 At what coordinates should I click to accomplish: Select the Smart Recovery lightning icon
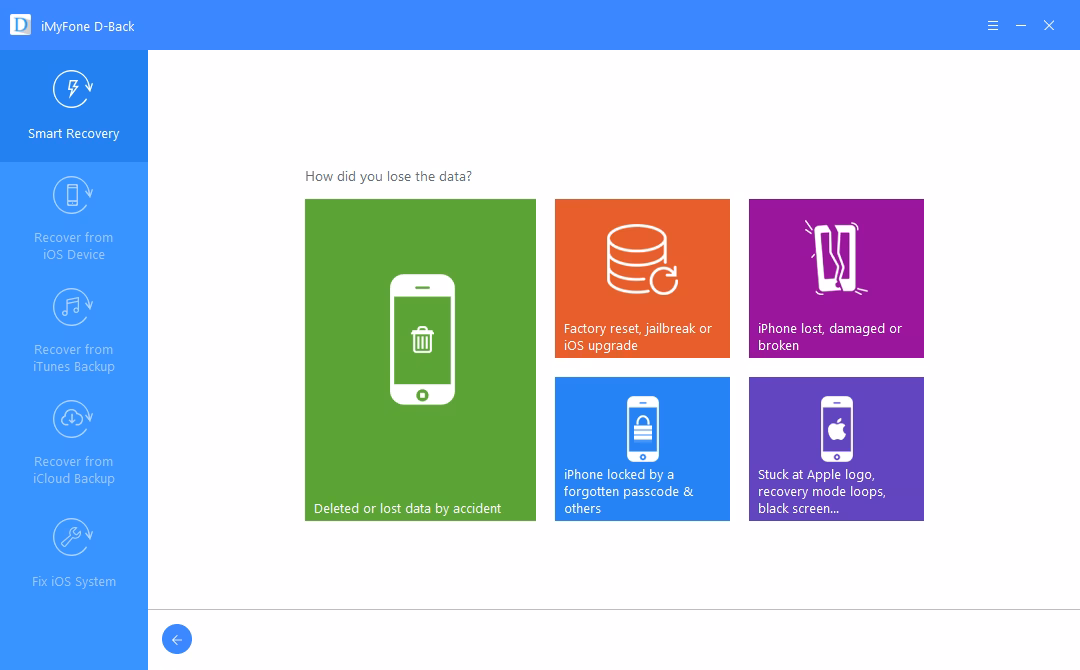[x=71, y=88]
